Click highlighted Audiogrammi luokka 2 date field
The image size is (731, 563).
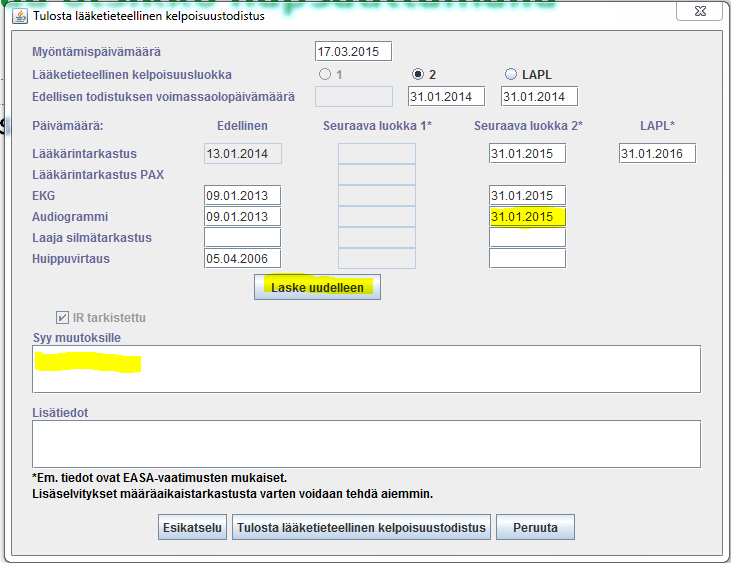(527, 217)
